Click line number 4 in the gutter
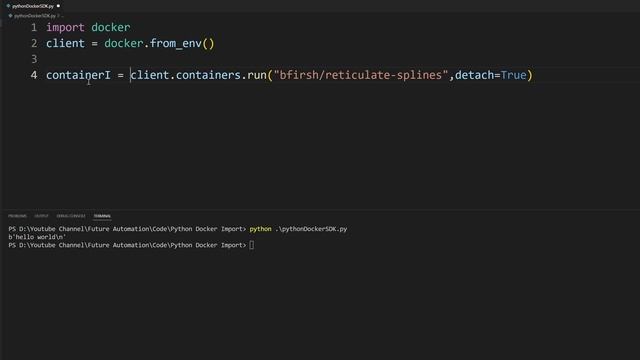Viewport: 640px width, 360px height. 34,76
